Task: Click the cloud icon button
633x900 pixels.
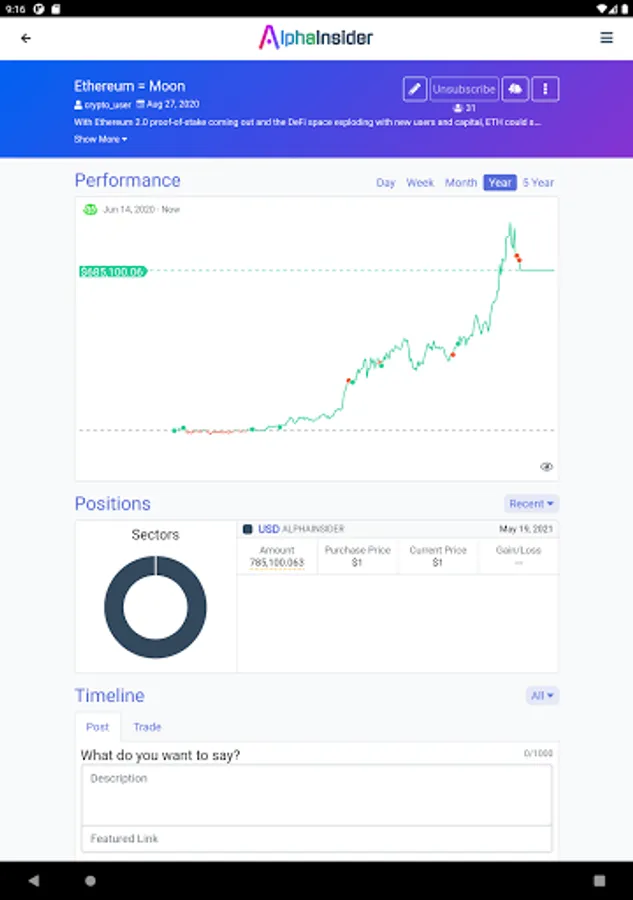Action: click(514, 89)
